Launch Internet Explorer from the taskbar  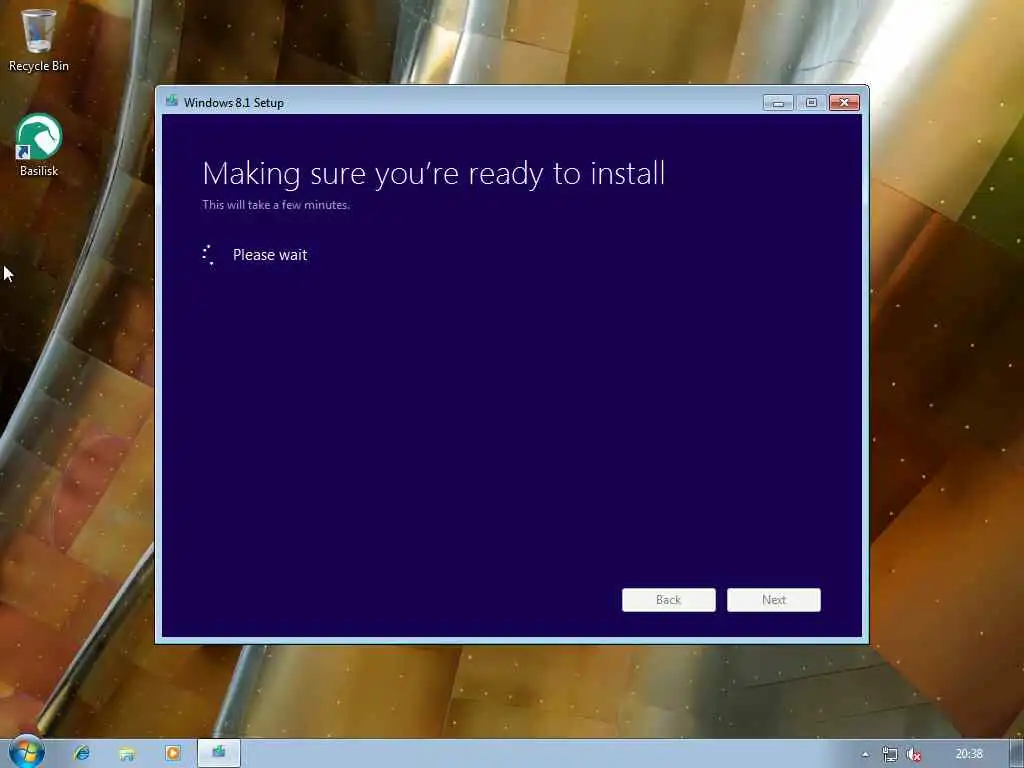pyautogui.click(x=82, y=753)
